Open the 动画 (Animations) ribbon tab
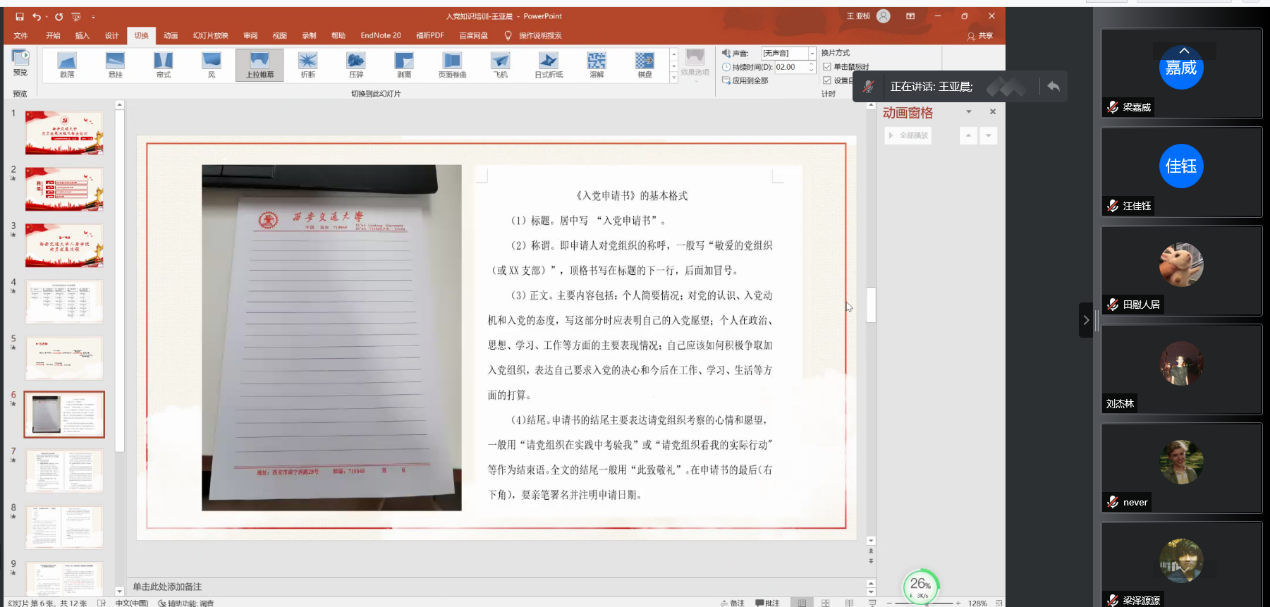 pos(171,35)
